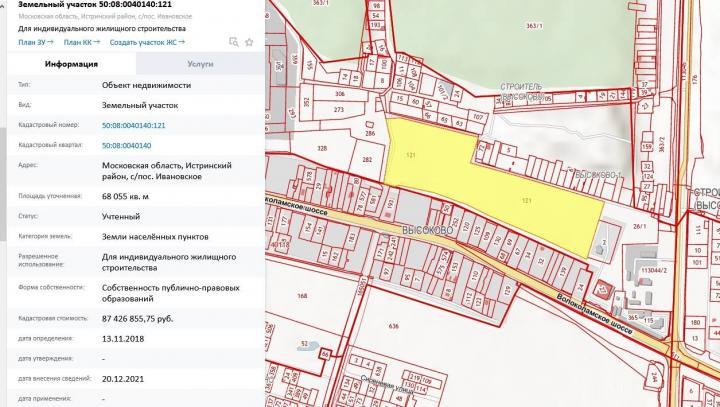Switch to the Информация tab

(71, 64)
